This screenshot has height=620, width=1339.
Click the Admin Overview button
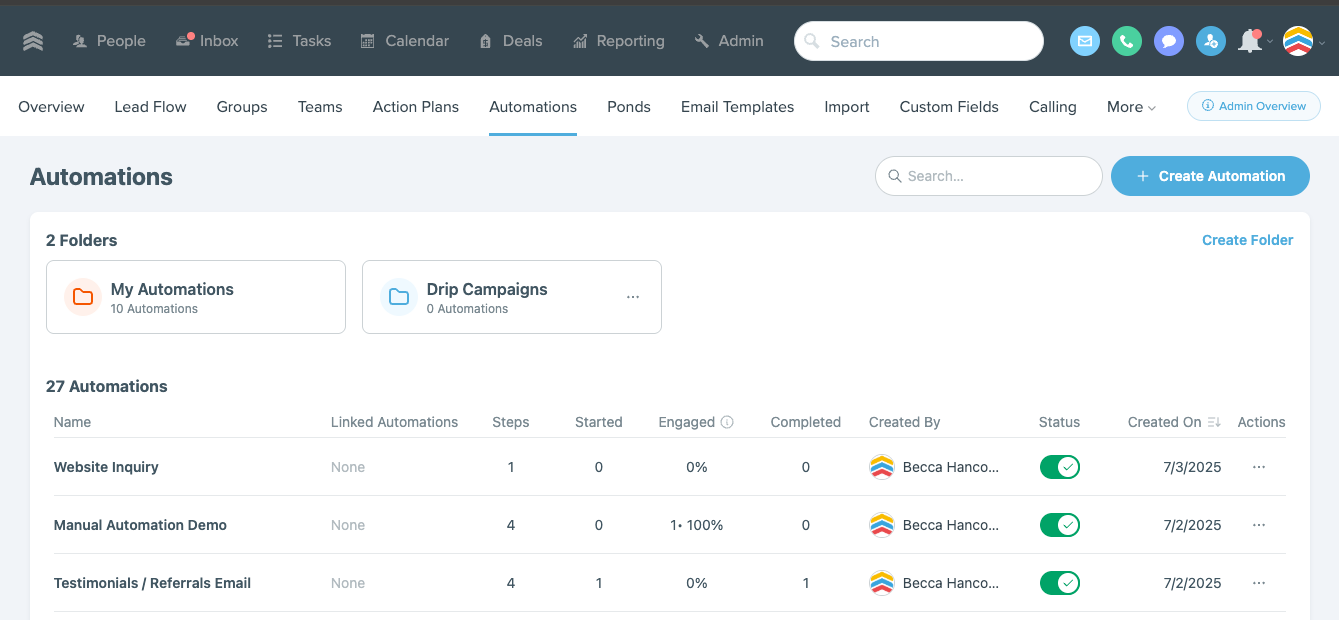pos(1254,106)
